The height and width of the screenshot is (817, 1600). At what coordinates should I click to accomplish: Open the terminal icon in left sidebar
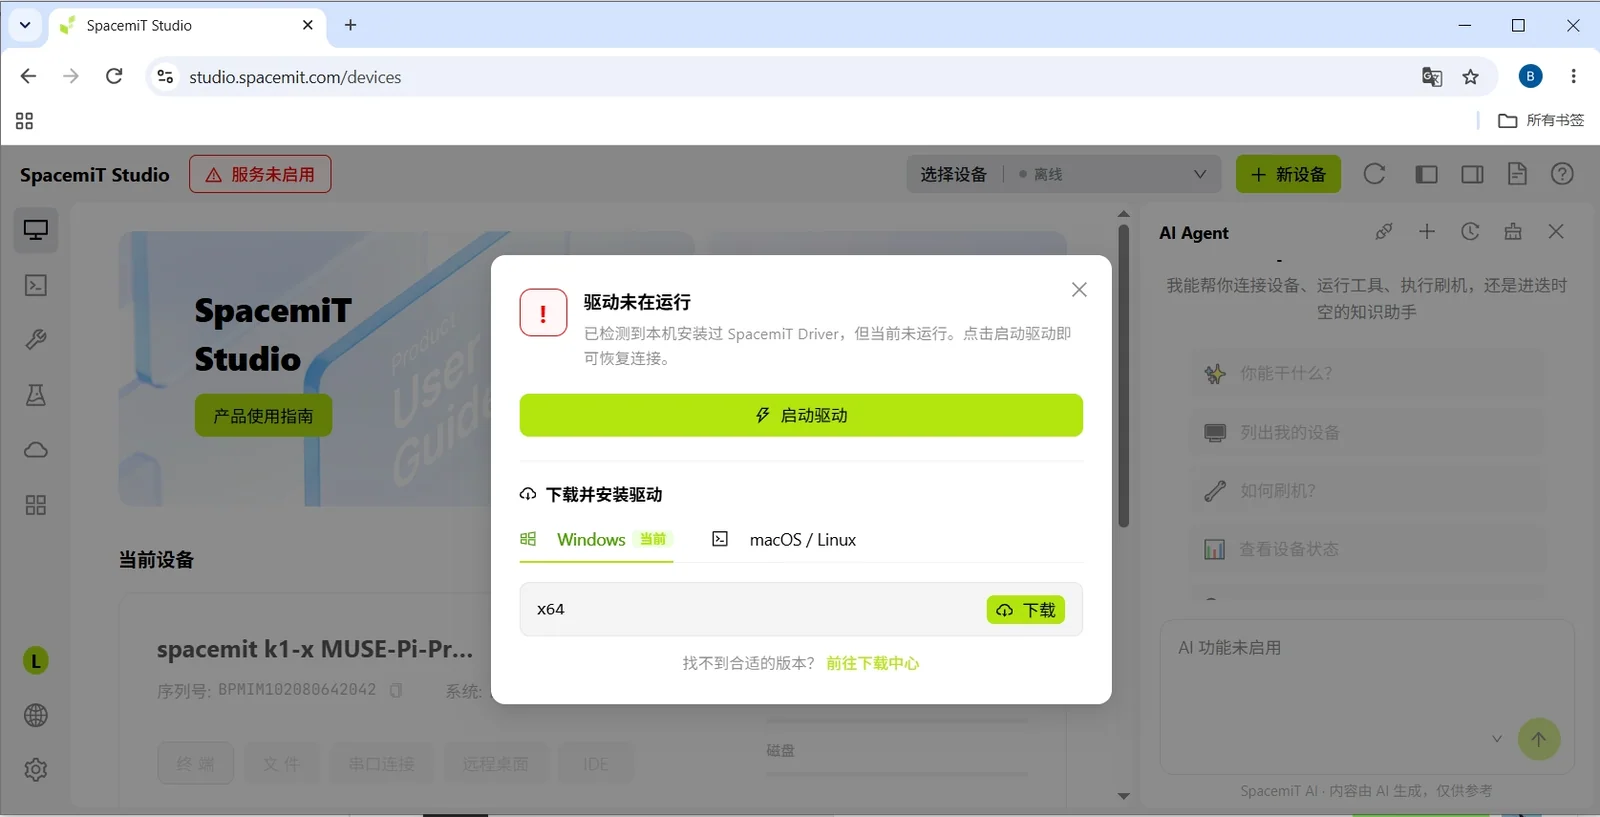tap(36, 285)
